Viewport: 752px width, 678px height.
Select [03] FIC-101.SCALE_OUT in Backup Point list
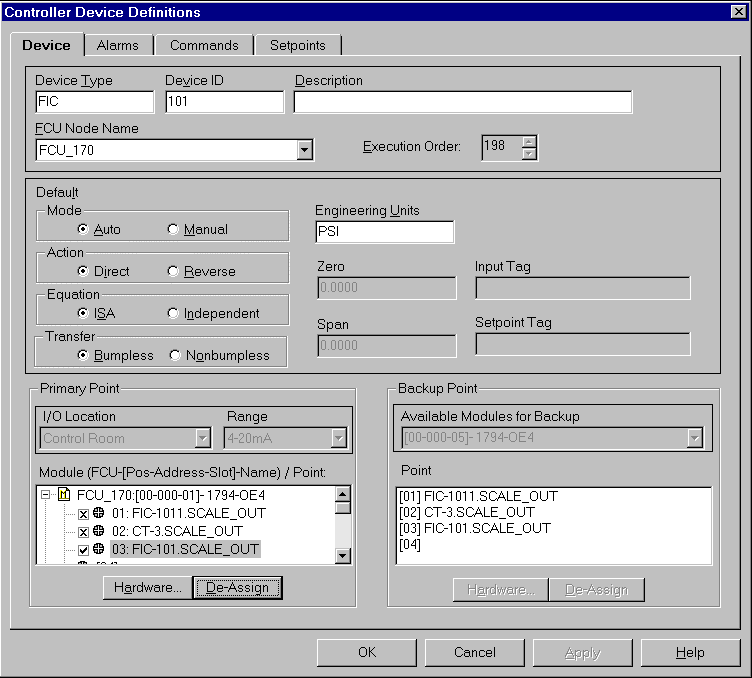point(475,528)
